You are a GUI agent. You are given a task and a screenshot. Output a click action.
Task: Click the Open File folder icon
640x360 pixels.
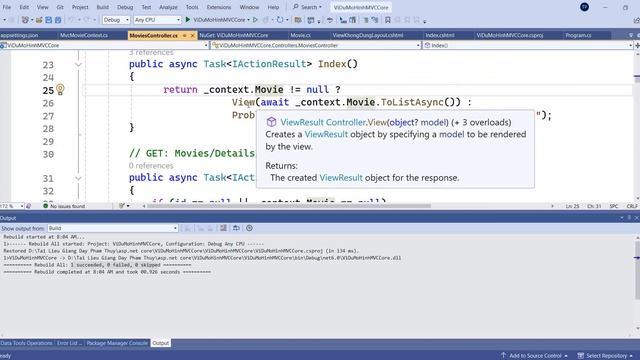tap(39, 20)
